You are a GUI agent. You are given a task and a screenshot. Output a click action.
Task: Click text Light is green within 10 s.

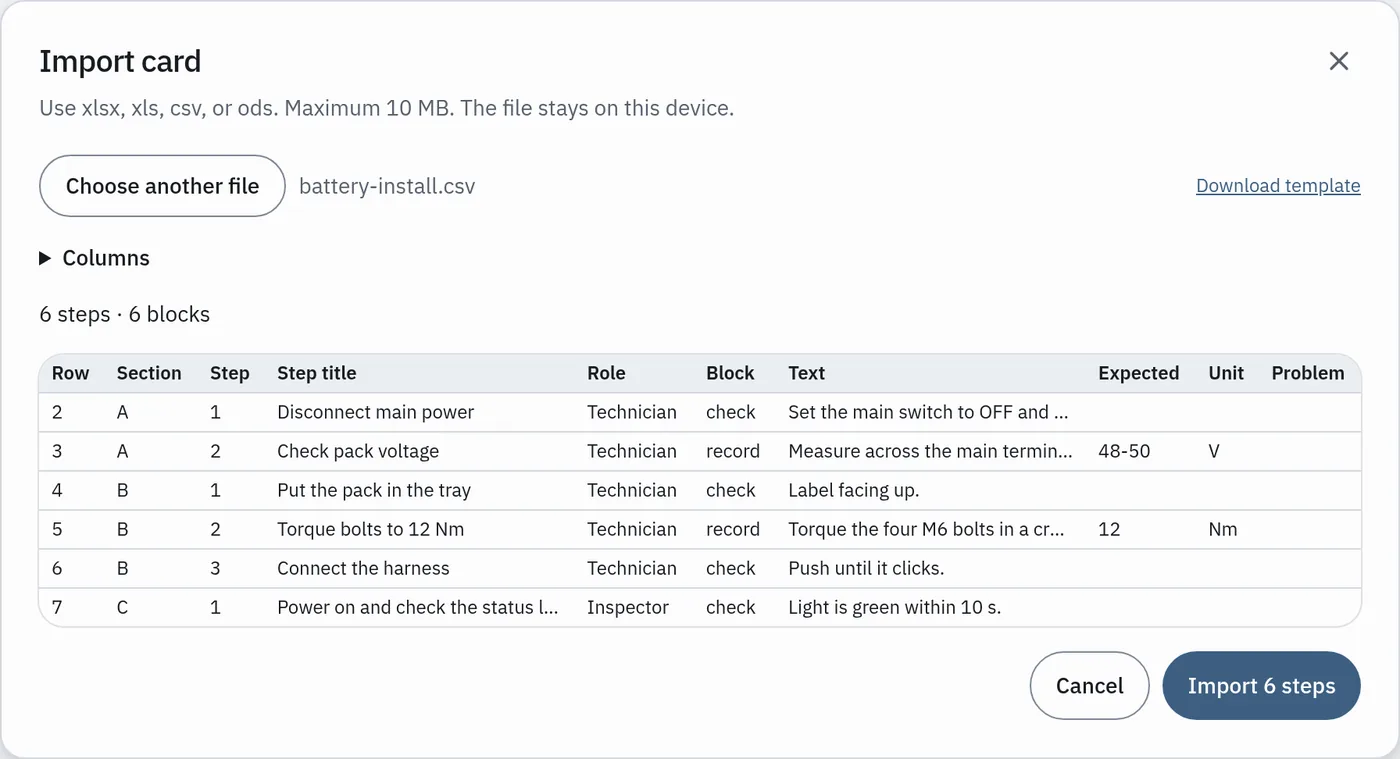point(895,607)
